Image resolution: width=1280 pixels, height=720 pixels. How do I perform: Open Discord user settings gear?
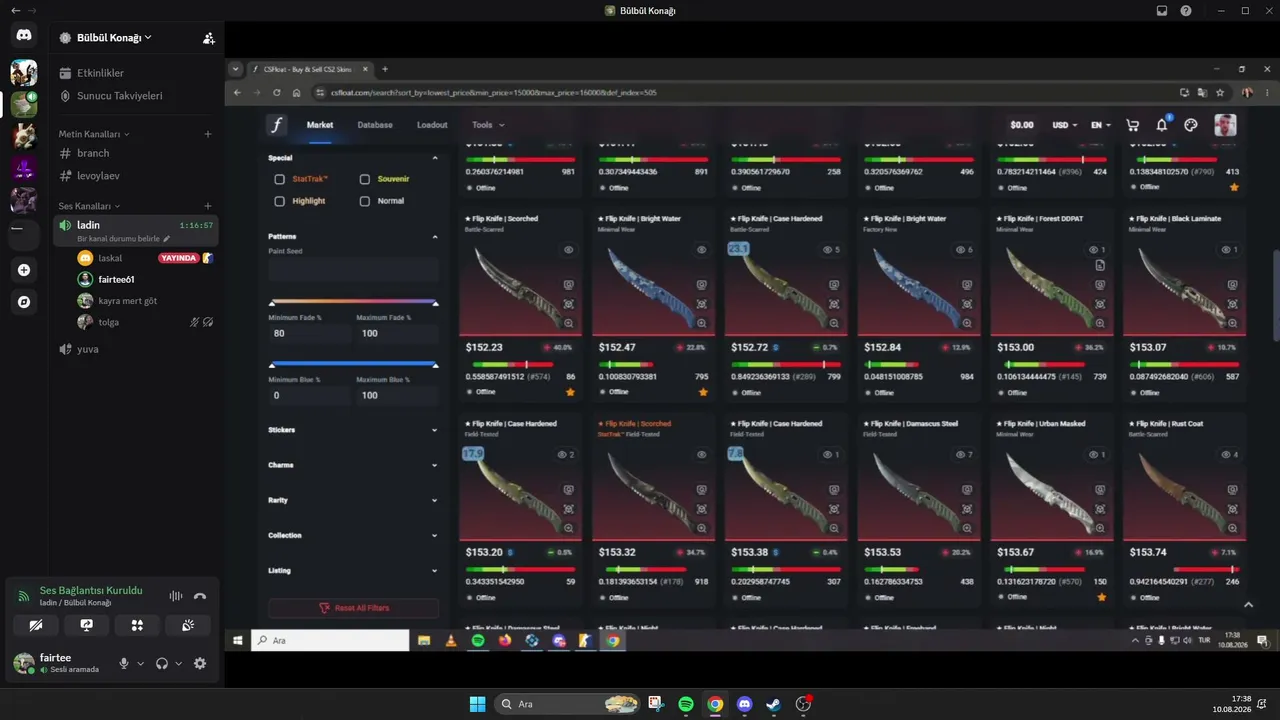pos(200,663)
